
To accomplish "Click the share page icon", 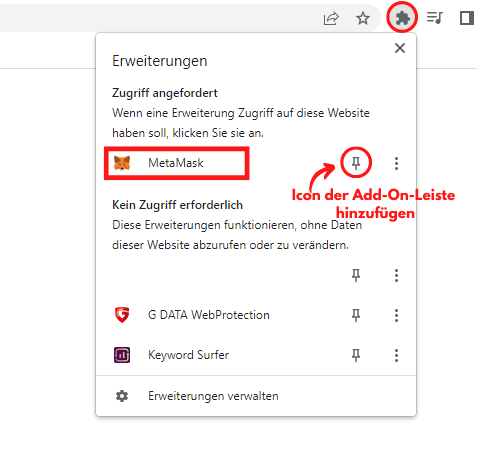I will click(x=331, y=18).
